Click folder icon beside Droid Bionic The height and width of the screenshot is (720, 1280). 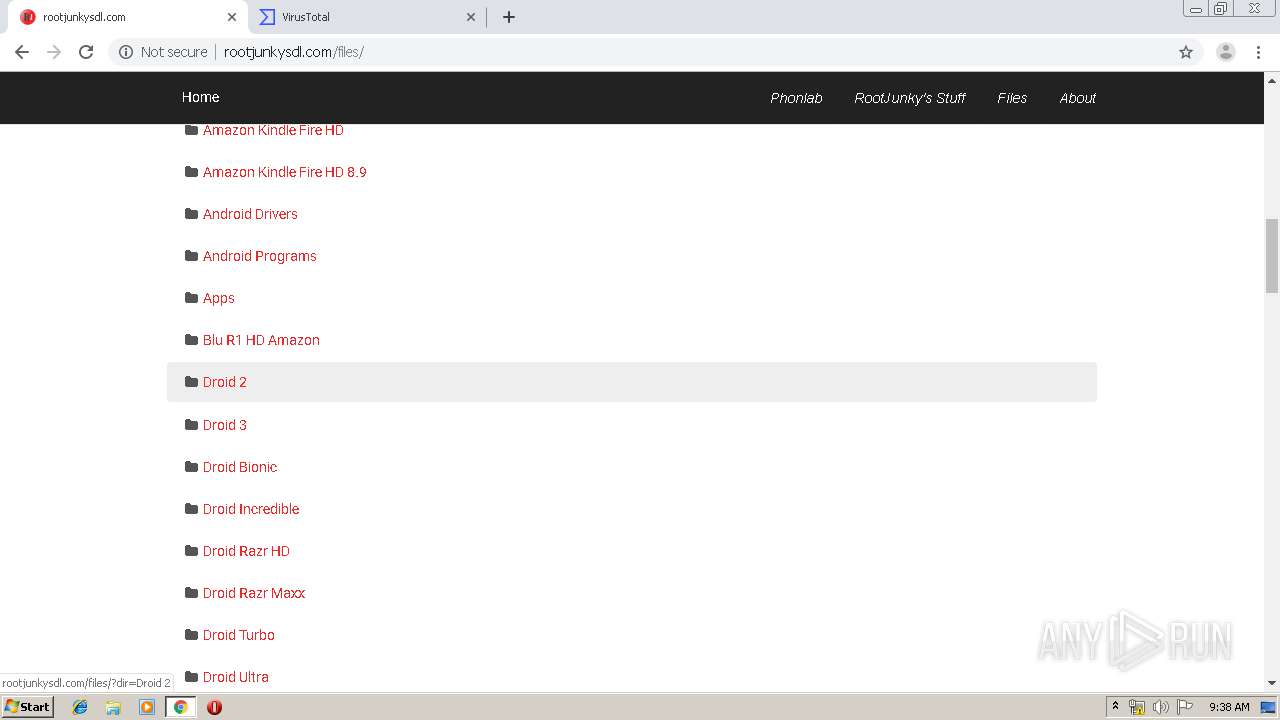pos(191,466)
